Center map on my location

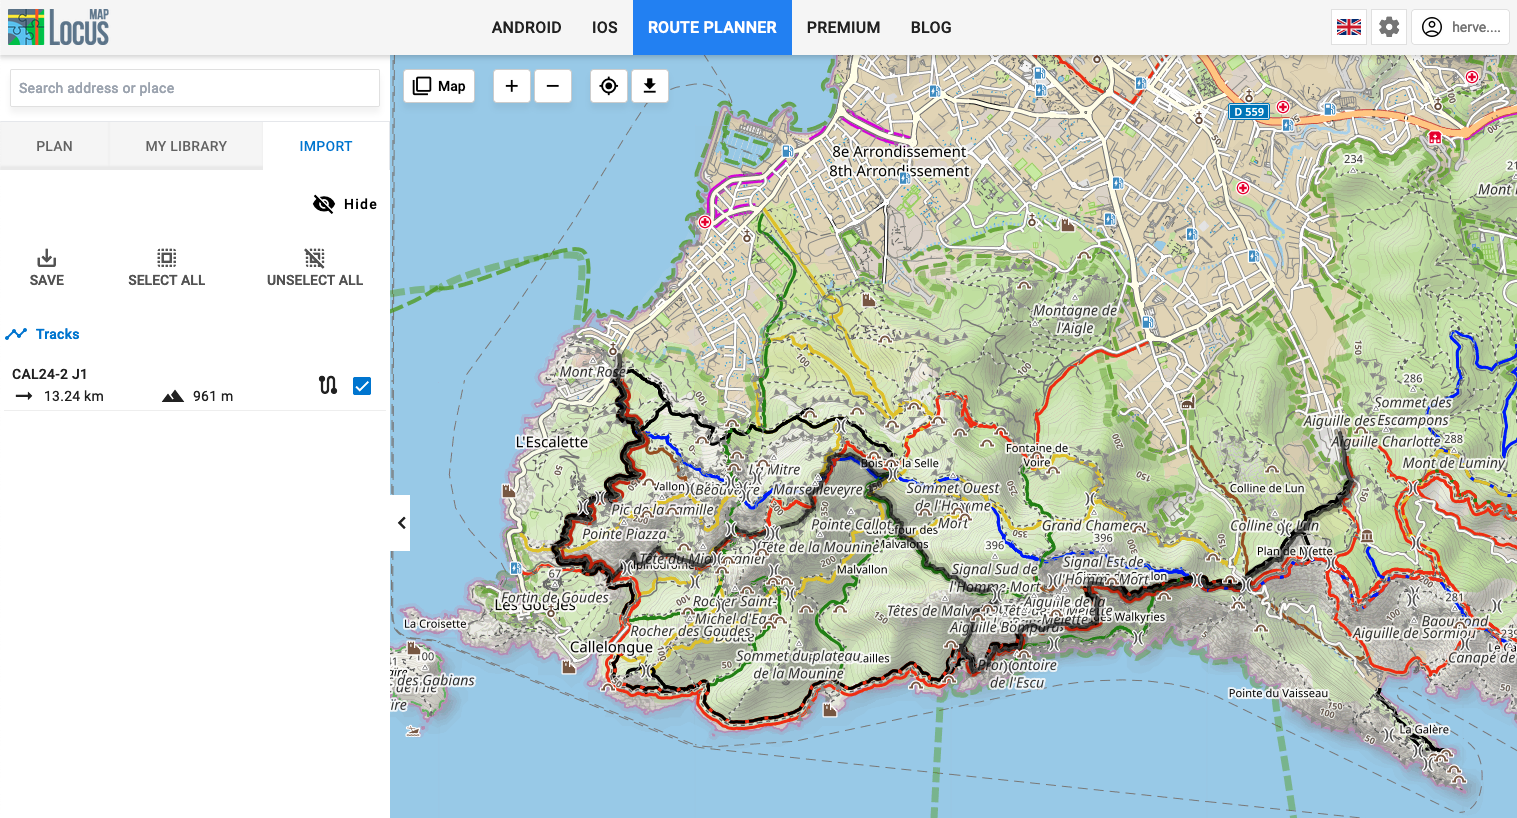tap(608, 86)
